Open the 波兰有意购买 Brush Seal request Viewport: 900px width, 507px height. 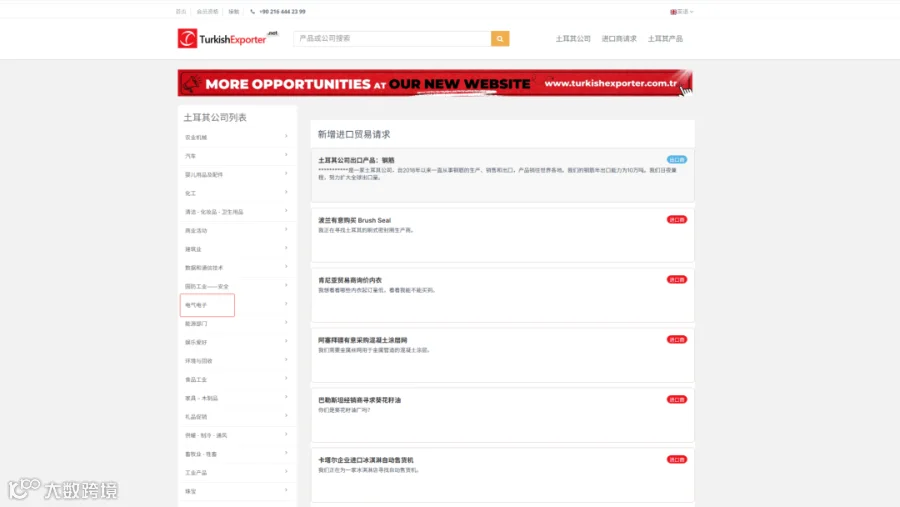click(x=354, y=220)
